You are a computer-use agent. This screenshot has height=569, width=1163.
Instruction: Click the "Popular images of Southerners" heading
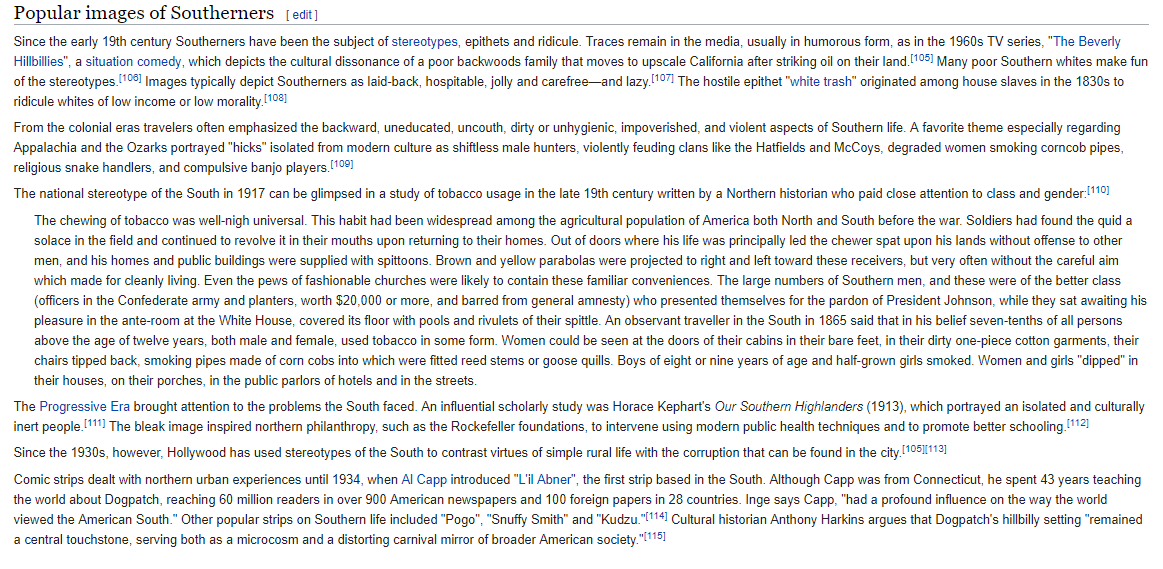click(144, 13)
